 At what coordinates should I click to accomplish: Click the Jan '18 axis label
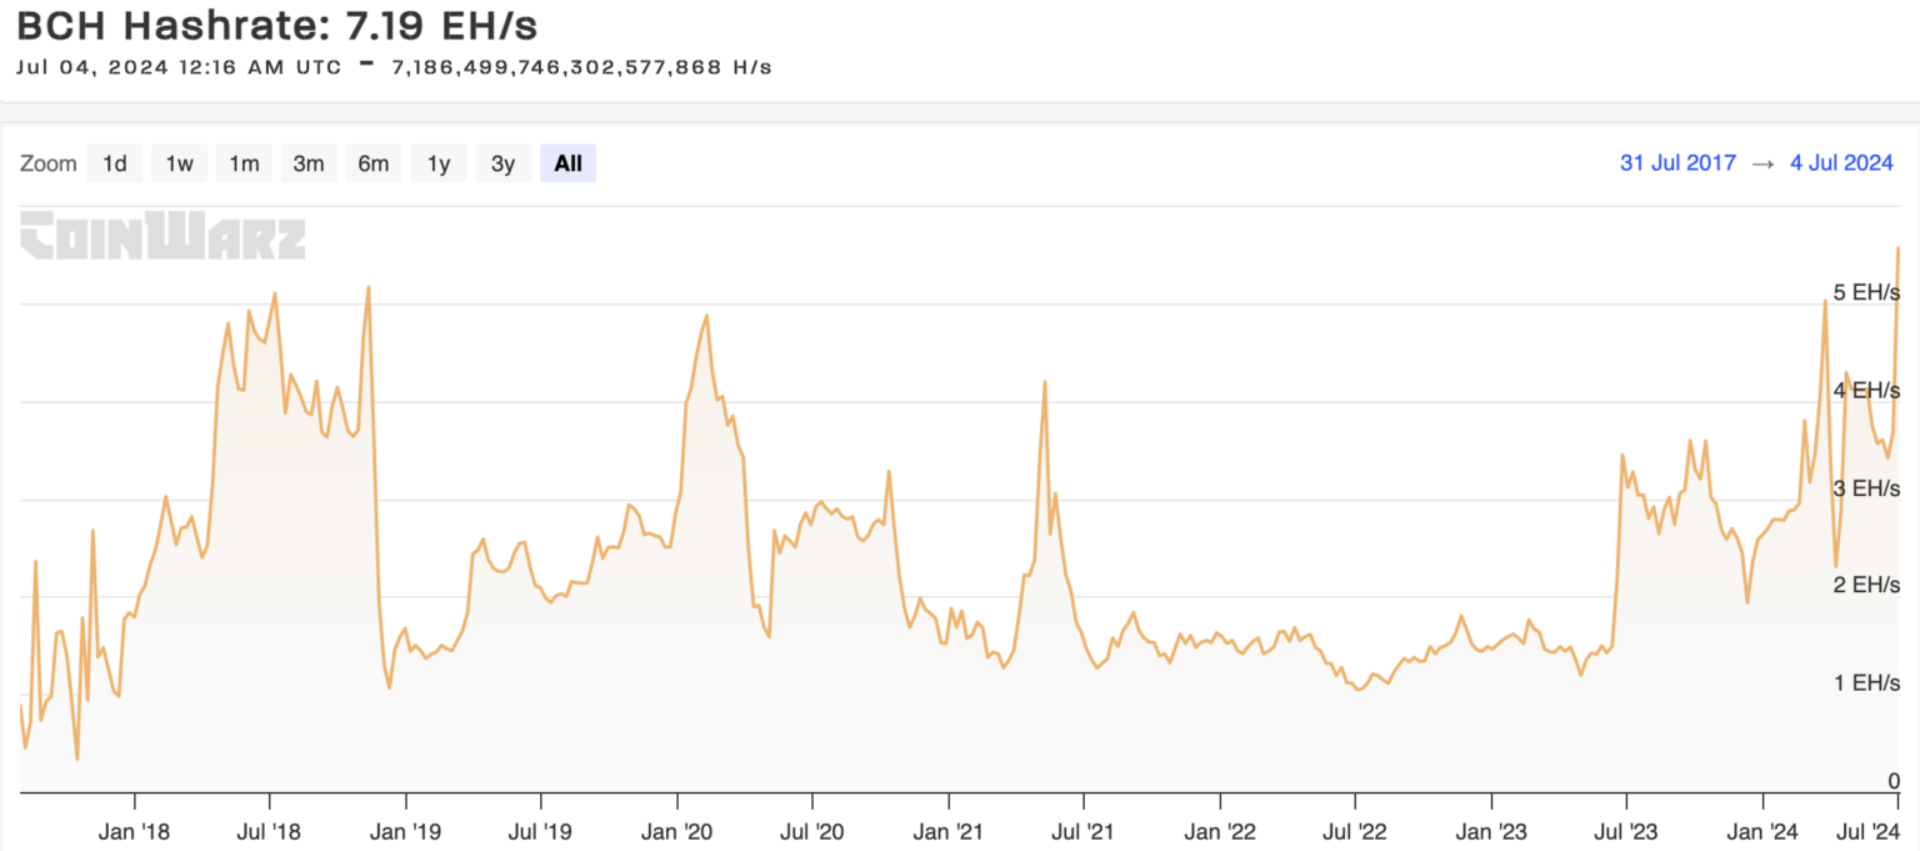[134, 831]
